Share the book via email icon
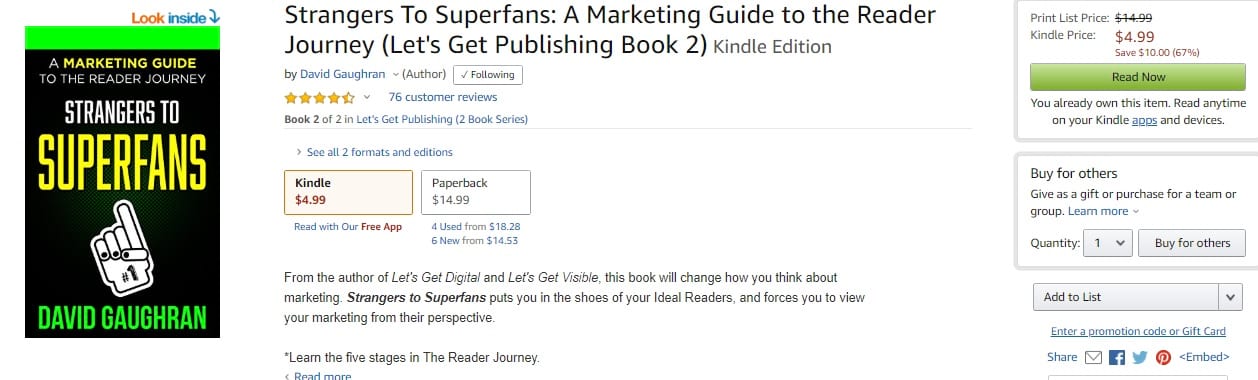The image size is (1258, 380). point(1093,357)
